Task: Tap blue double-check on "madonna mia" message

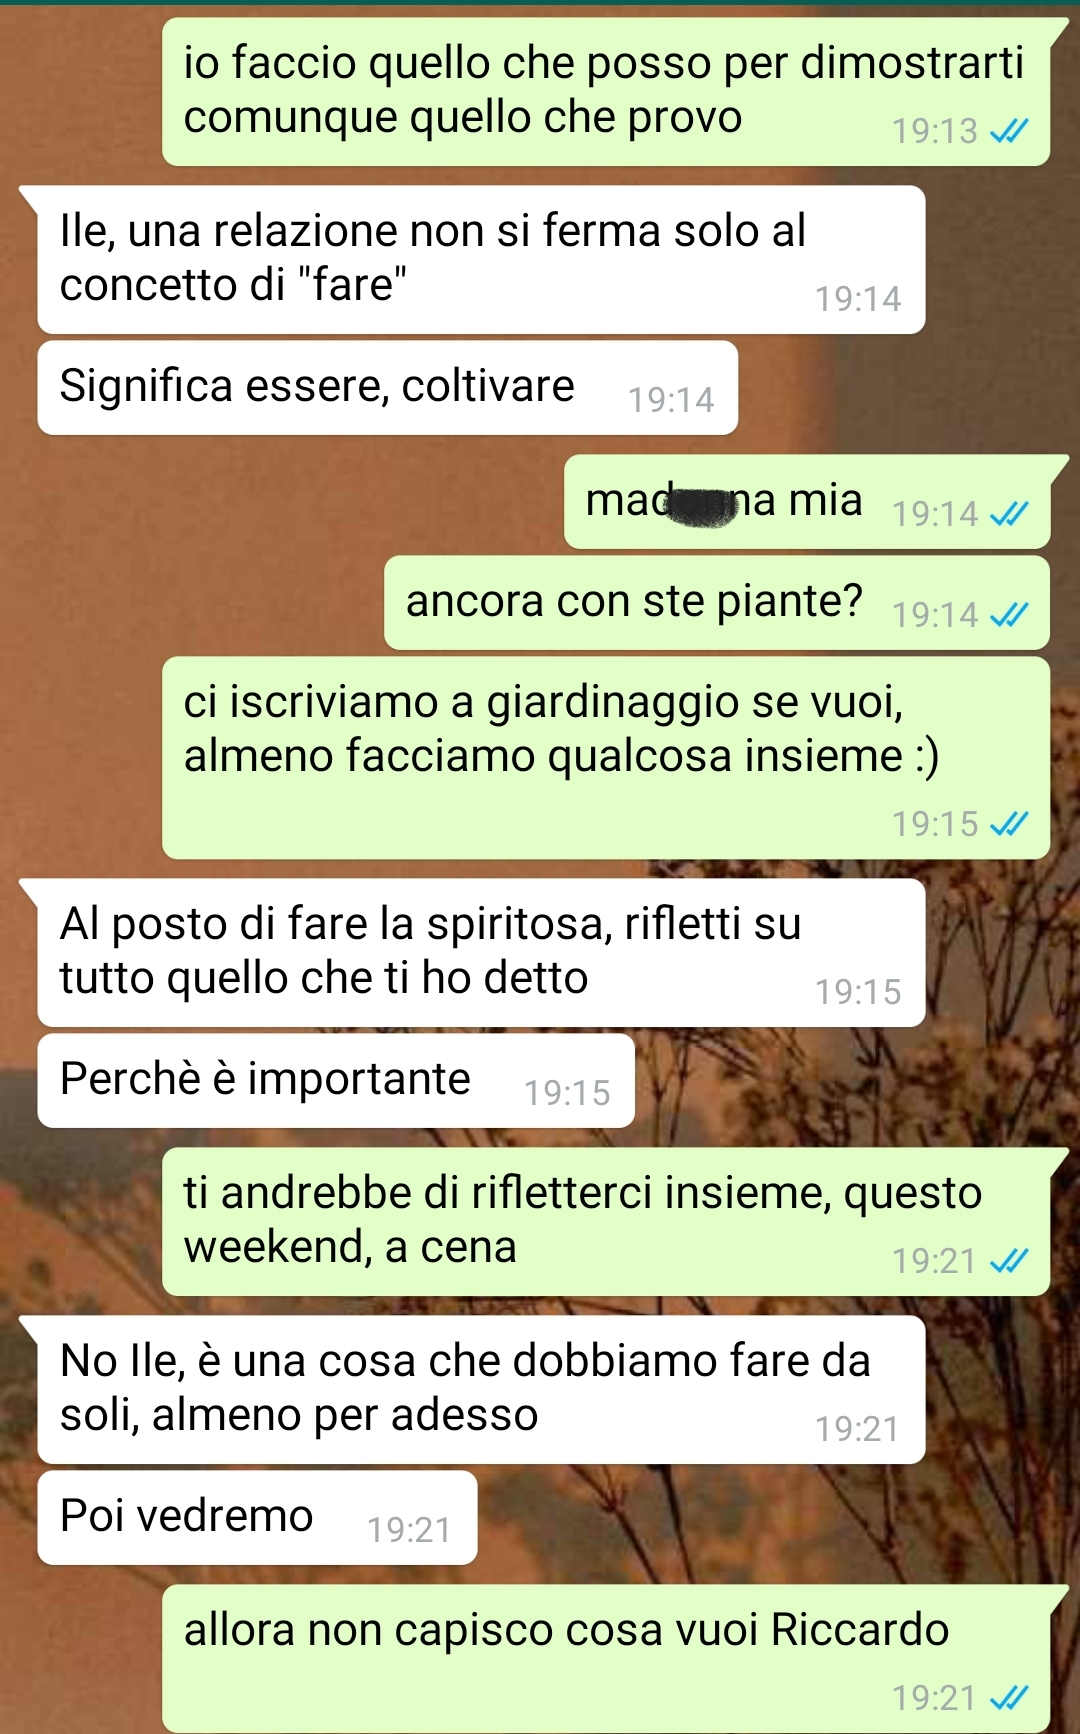Action: click(1008, 514)
